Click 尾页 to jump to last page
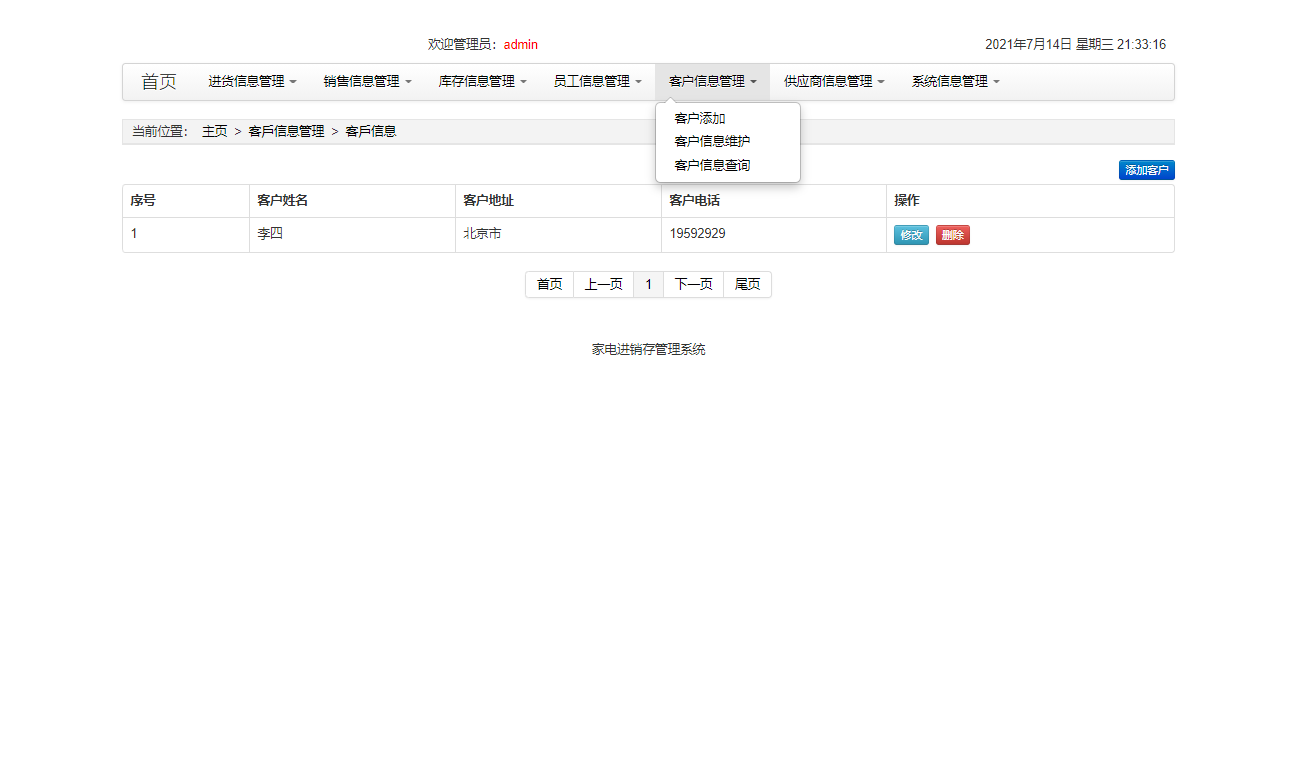 coord(747,284)
